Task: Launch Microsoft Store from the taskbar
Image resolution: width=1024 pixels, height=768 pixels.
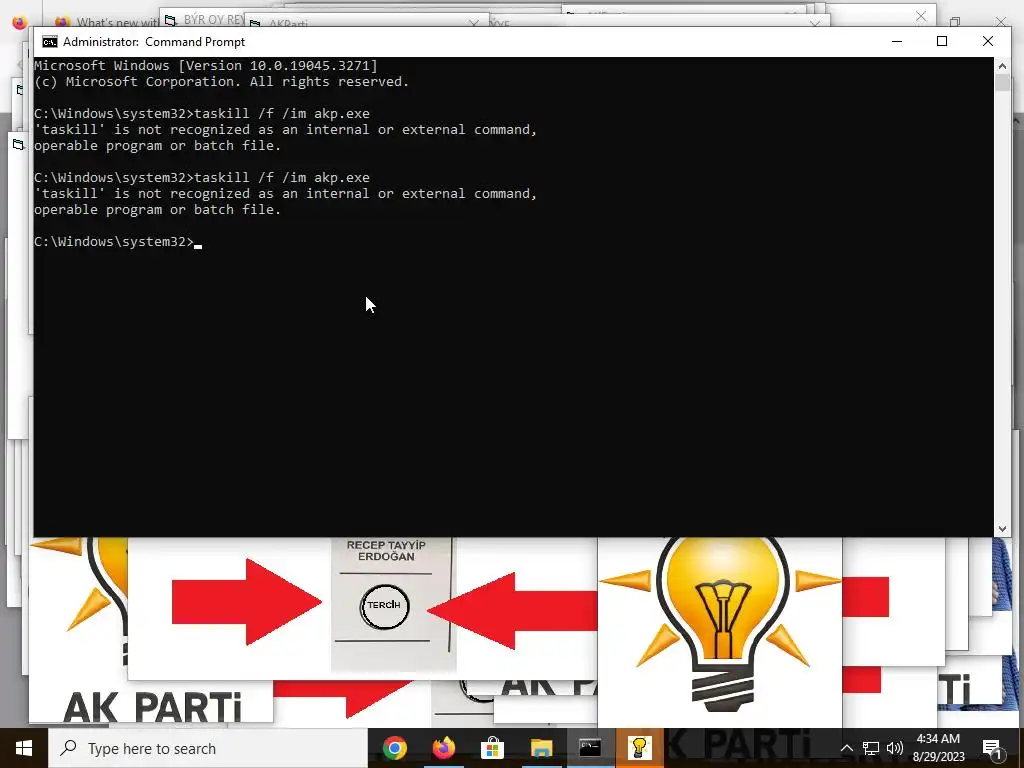Action: [492, 748]
